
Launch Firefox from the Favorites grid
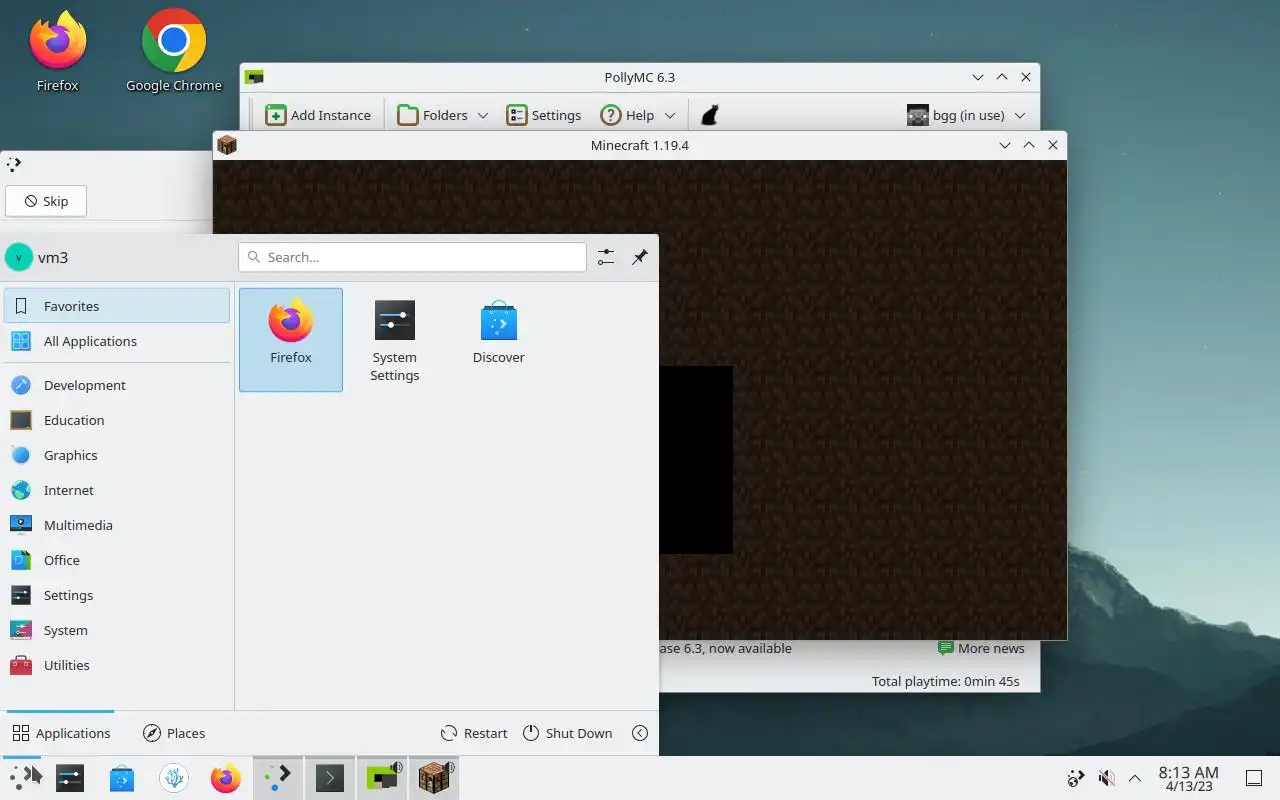[291, 340]
